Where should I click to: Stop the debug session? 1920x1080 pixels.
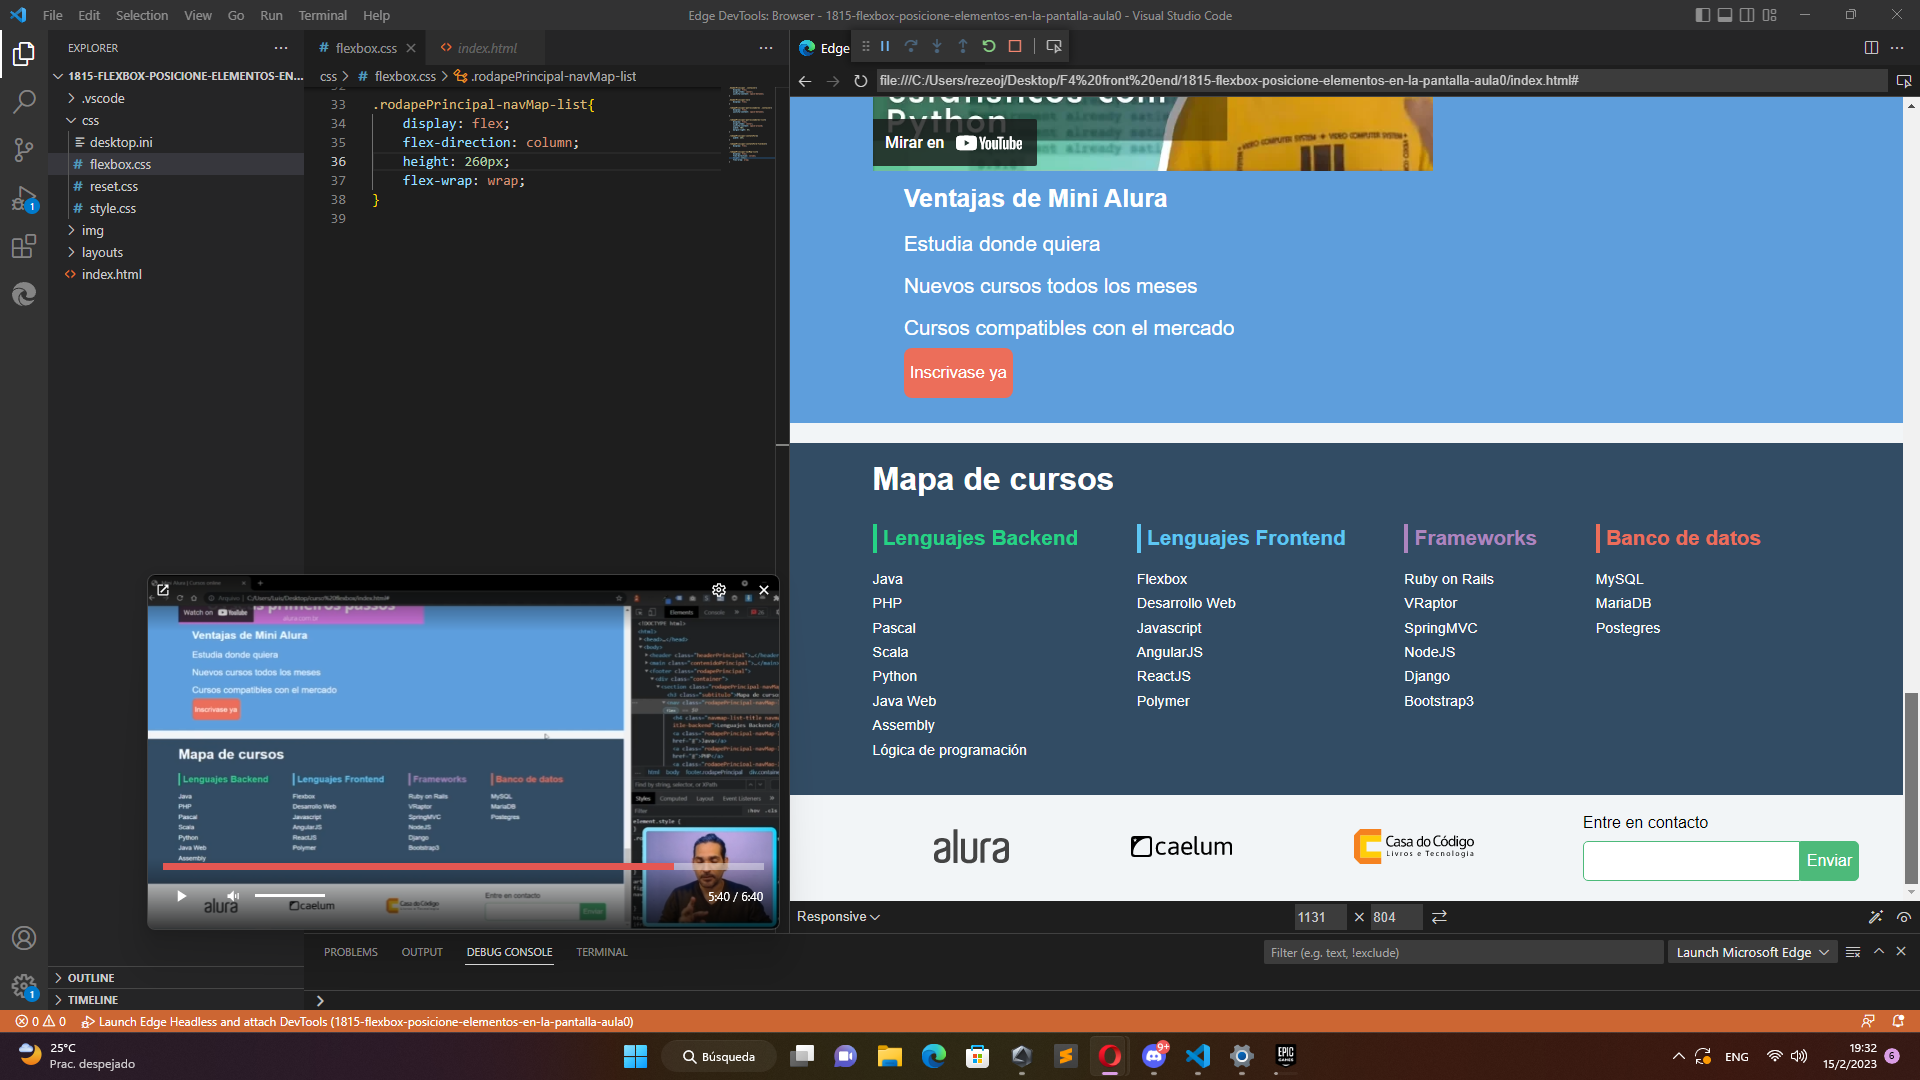pos(1015,46)
